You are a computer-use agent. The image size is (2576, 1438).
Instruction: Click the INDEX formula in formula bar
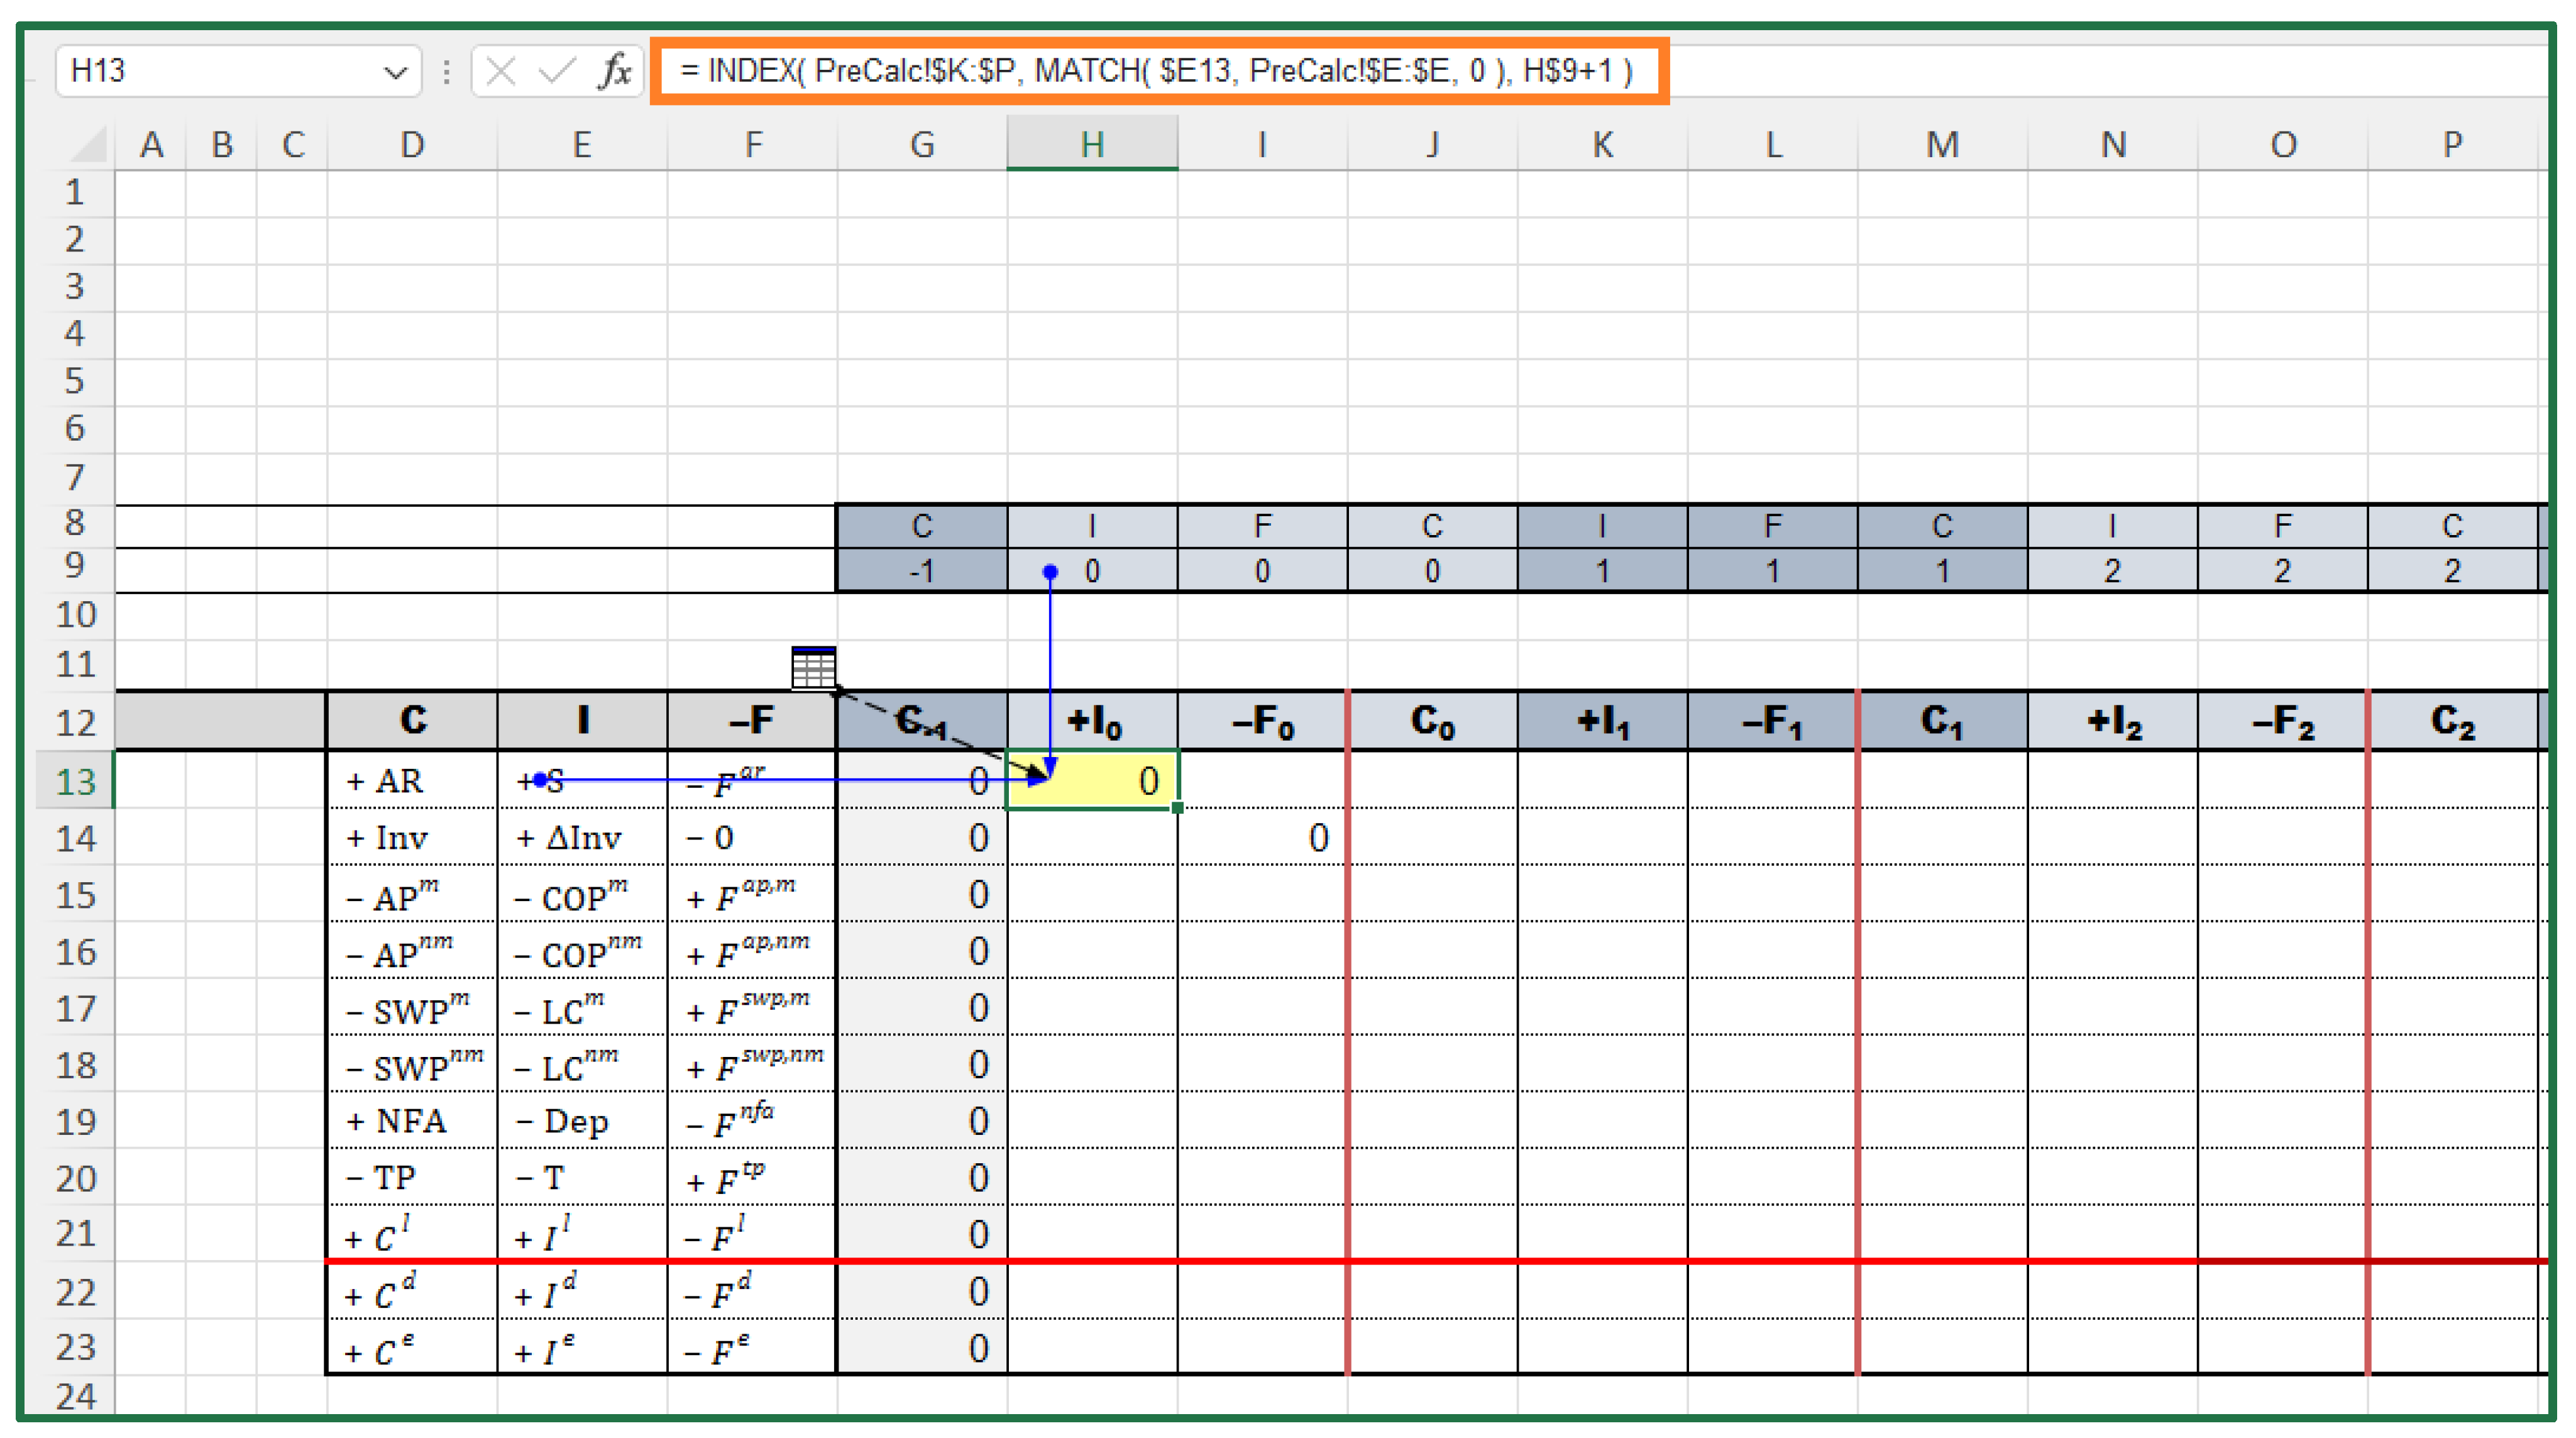[1155, 71]
